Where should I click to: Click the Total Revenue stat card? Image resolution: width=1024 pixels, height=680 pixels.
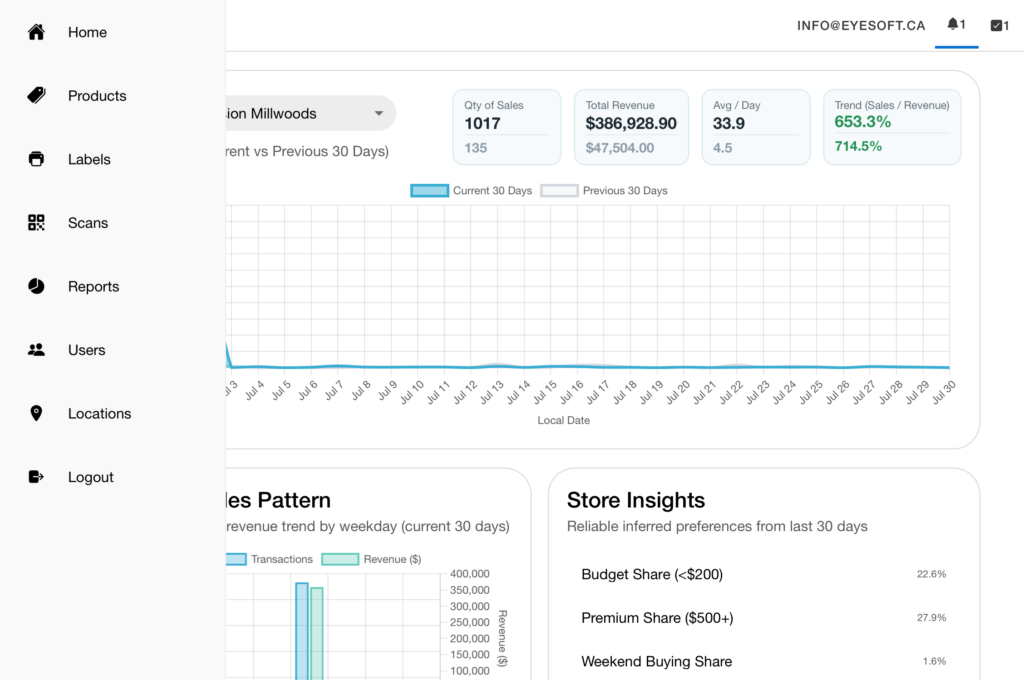[x=631, y=127]
